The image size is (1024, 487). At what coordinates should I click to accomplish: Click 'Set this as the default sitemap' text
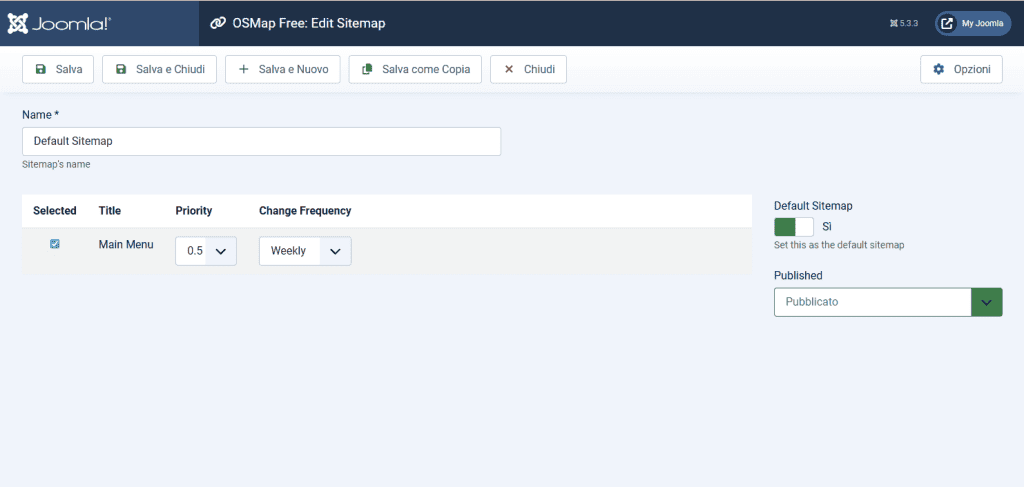[839, 245]
